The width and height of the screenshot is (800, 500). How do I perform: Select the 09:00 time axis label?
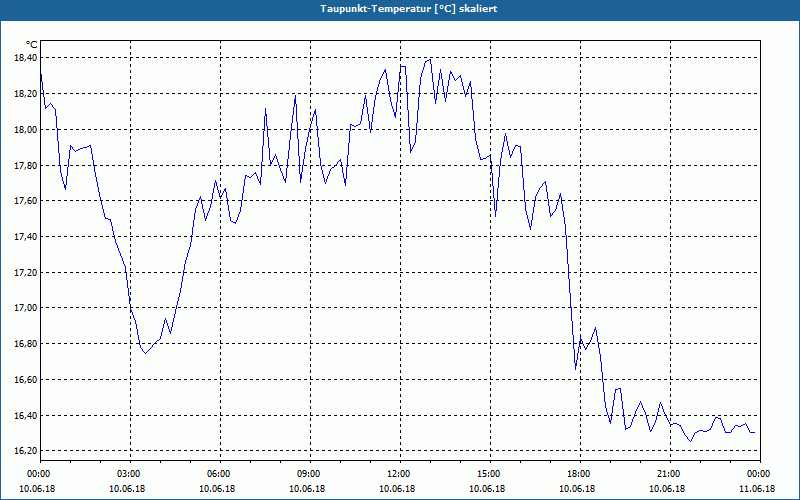[x=307, y=474]
